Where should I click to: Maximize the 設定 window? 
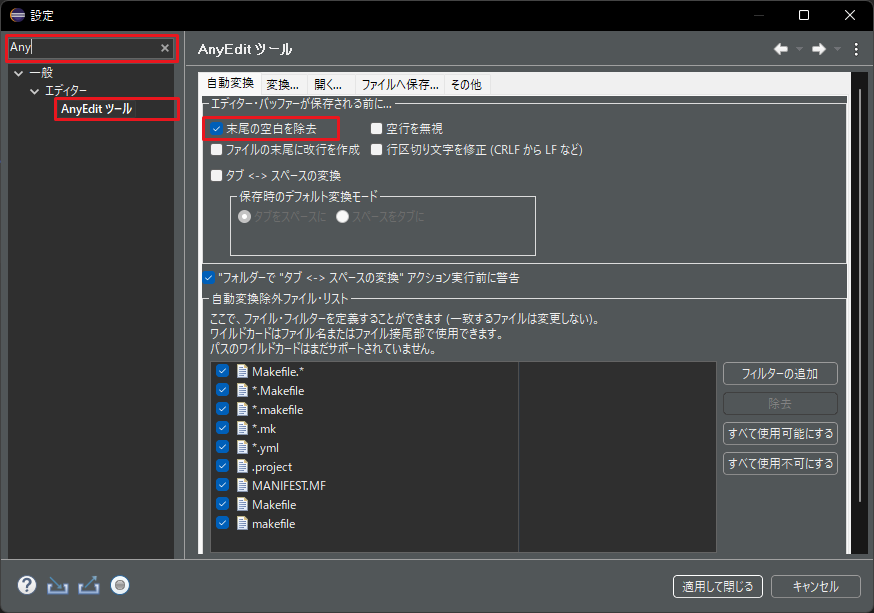(x=804, y=15)
